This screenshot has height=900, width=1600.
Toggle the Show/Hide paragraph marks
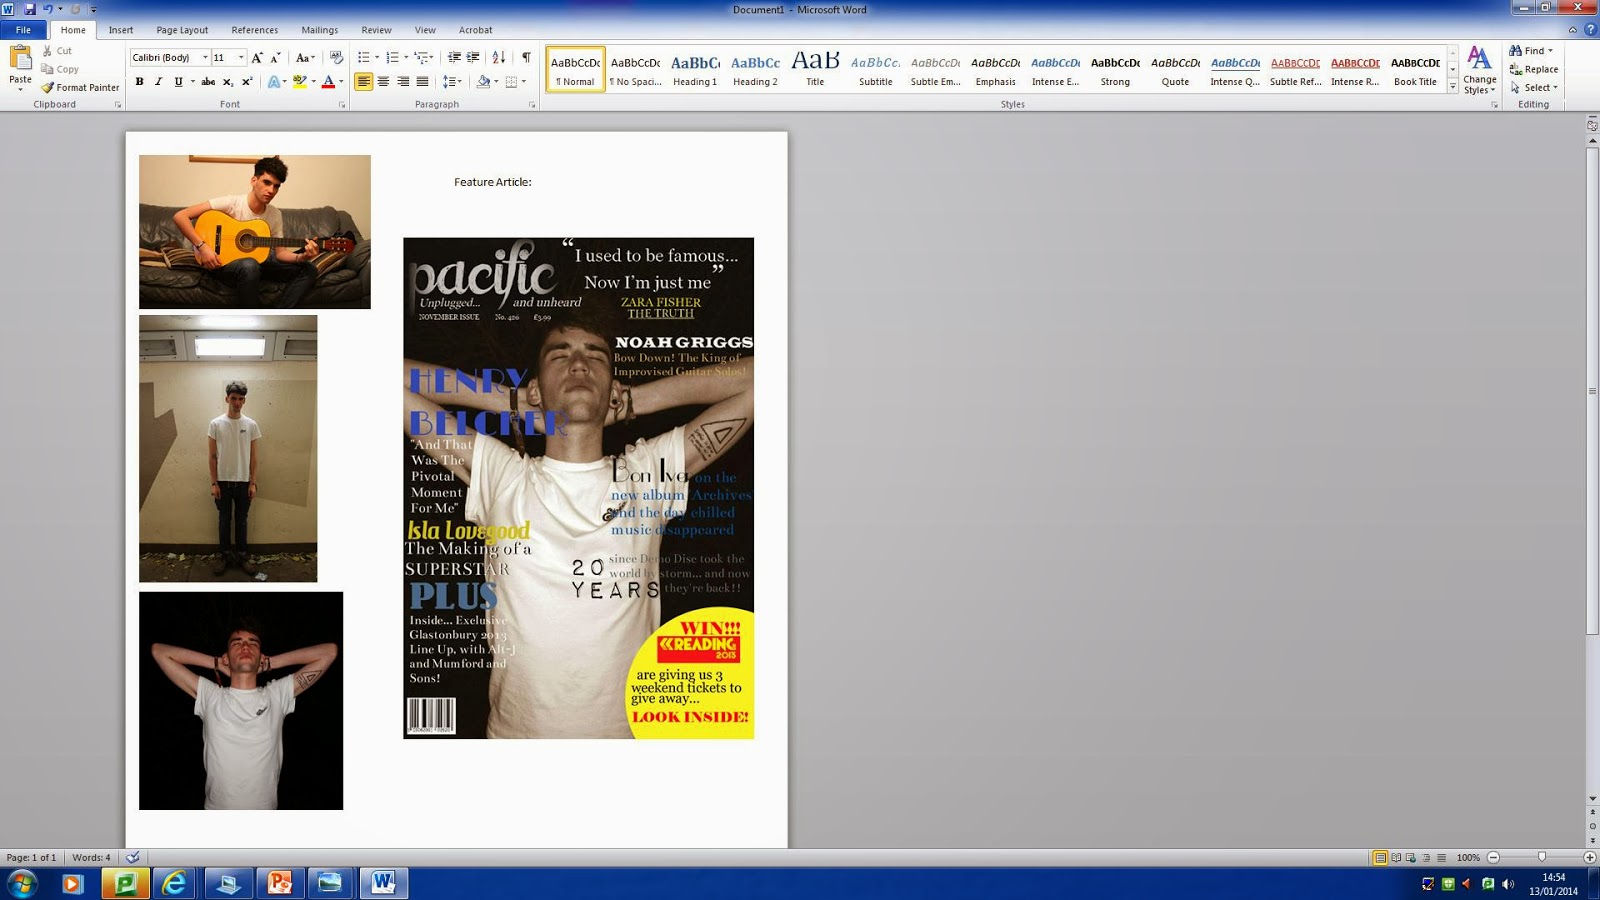[x=527, y=57]
